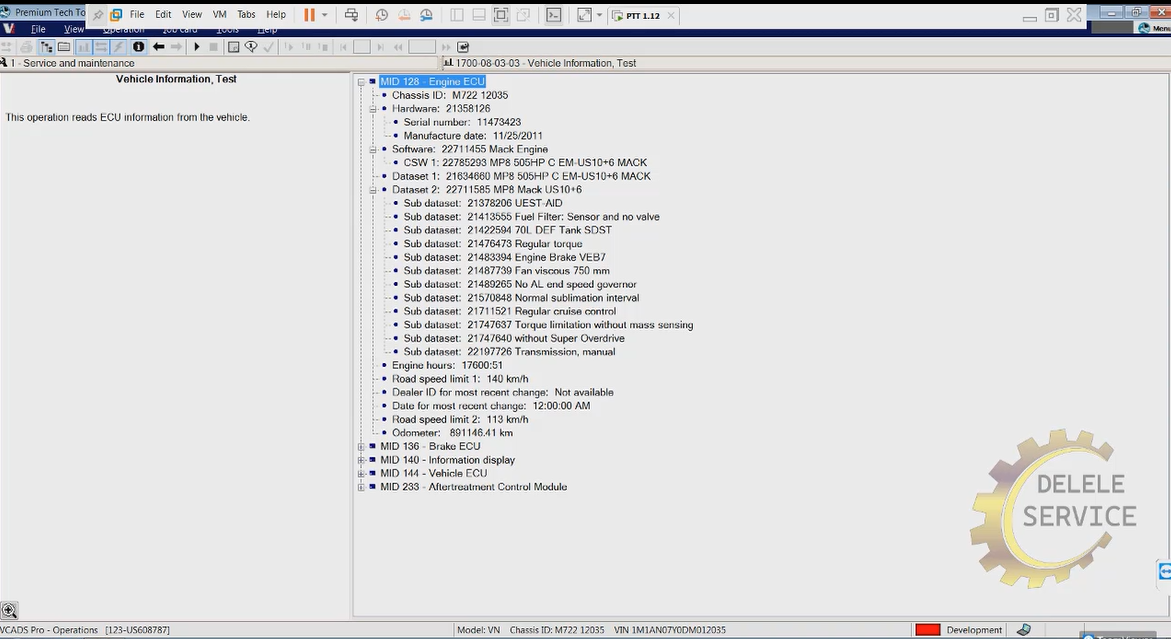
Task: Select the Engine hours 17600:51 row
Action: (x=447, y=365)
